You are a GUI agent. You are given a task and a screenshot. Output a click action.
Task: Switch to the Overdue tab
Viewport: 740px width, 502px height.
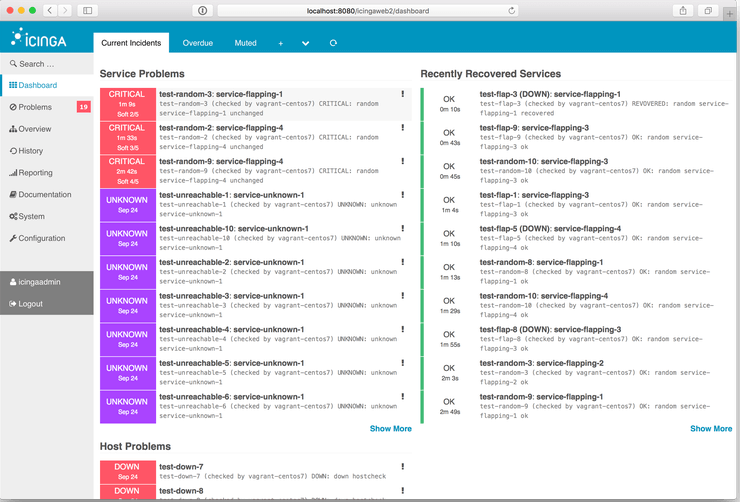(198, 43)
